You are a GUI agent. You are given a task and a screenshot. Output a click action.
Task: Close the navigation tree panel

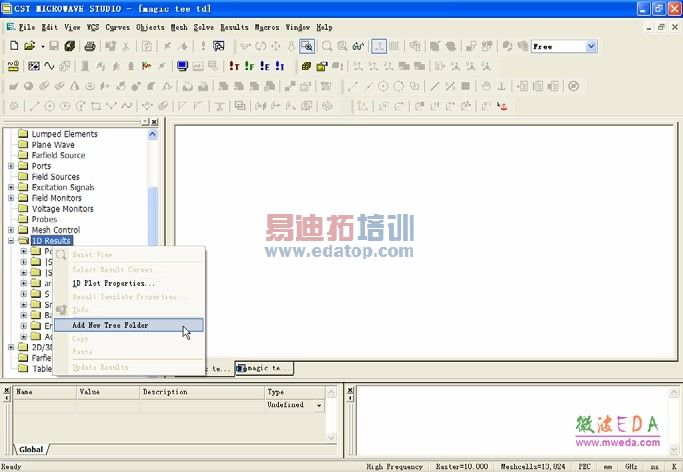154,122
